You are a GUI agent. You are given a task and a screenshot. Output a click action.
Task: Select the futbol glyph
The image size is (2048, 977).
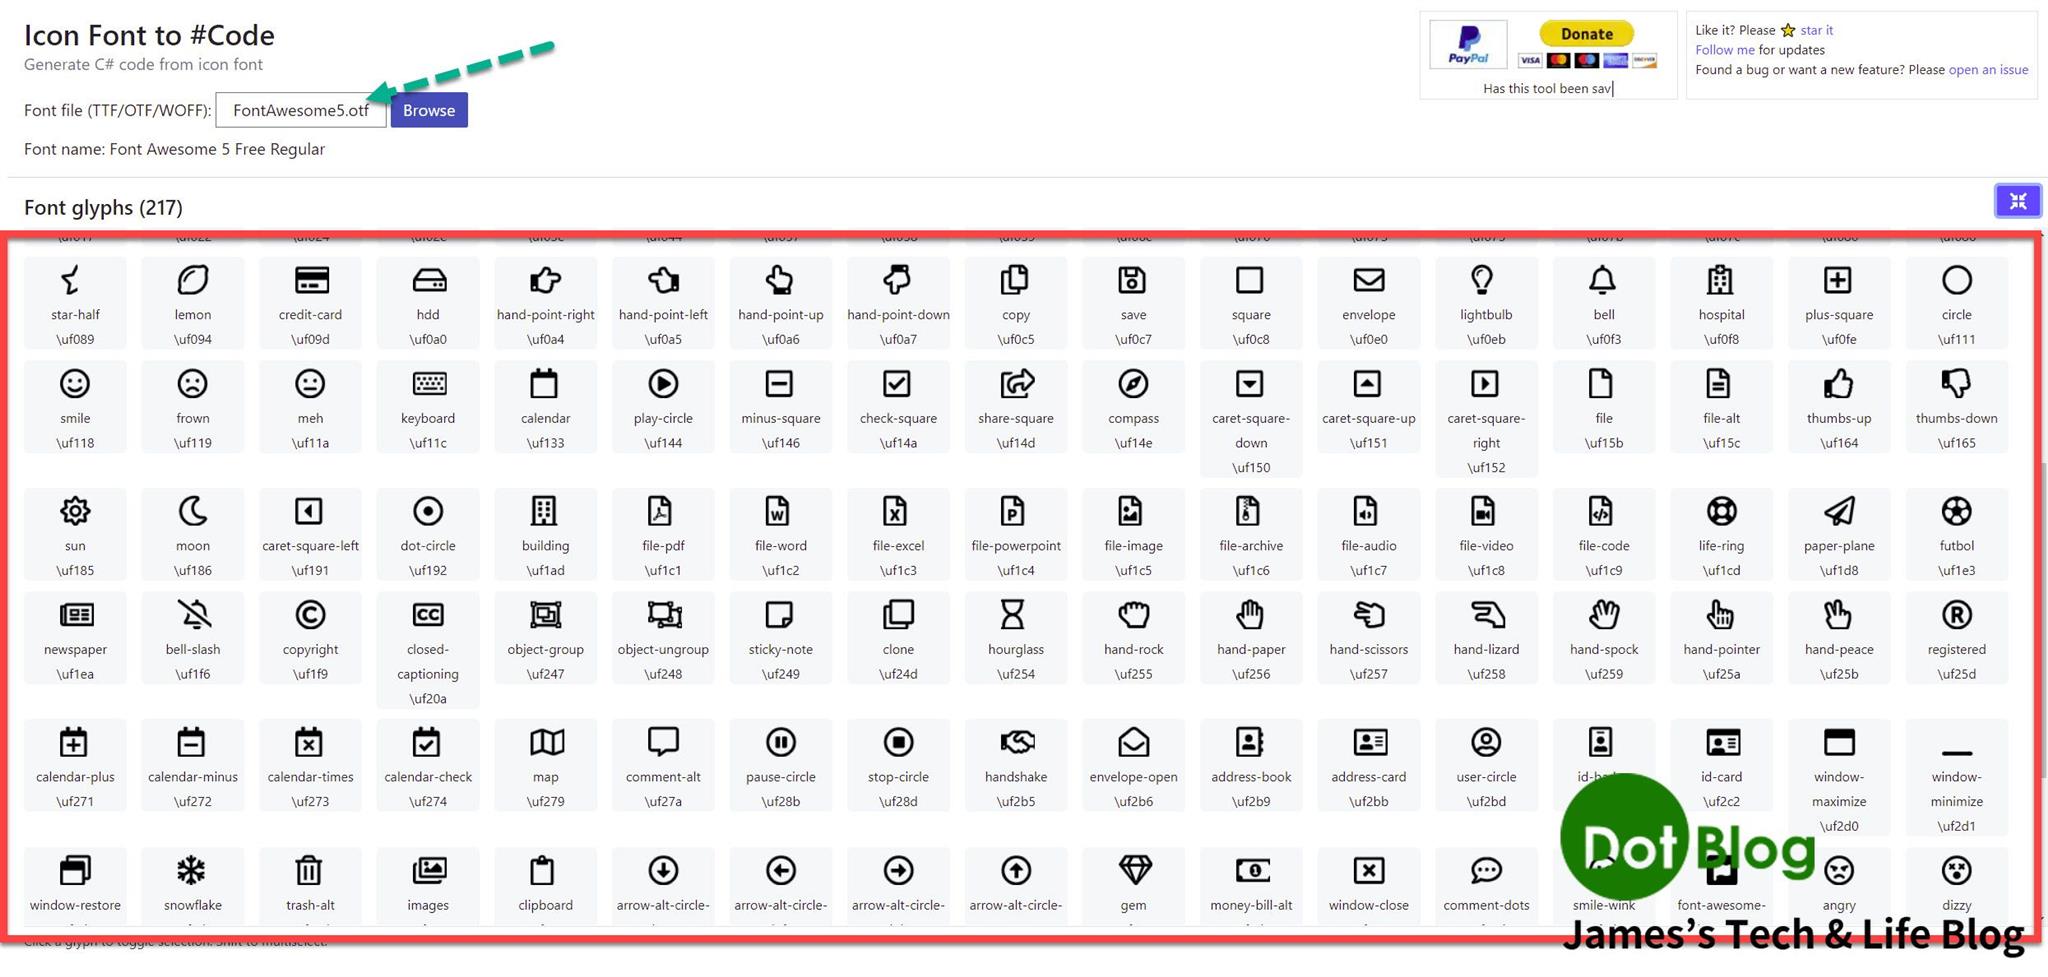click(1956, 533)
